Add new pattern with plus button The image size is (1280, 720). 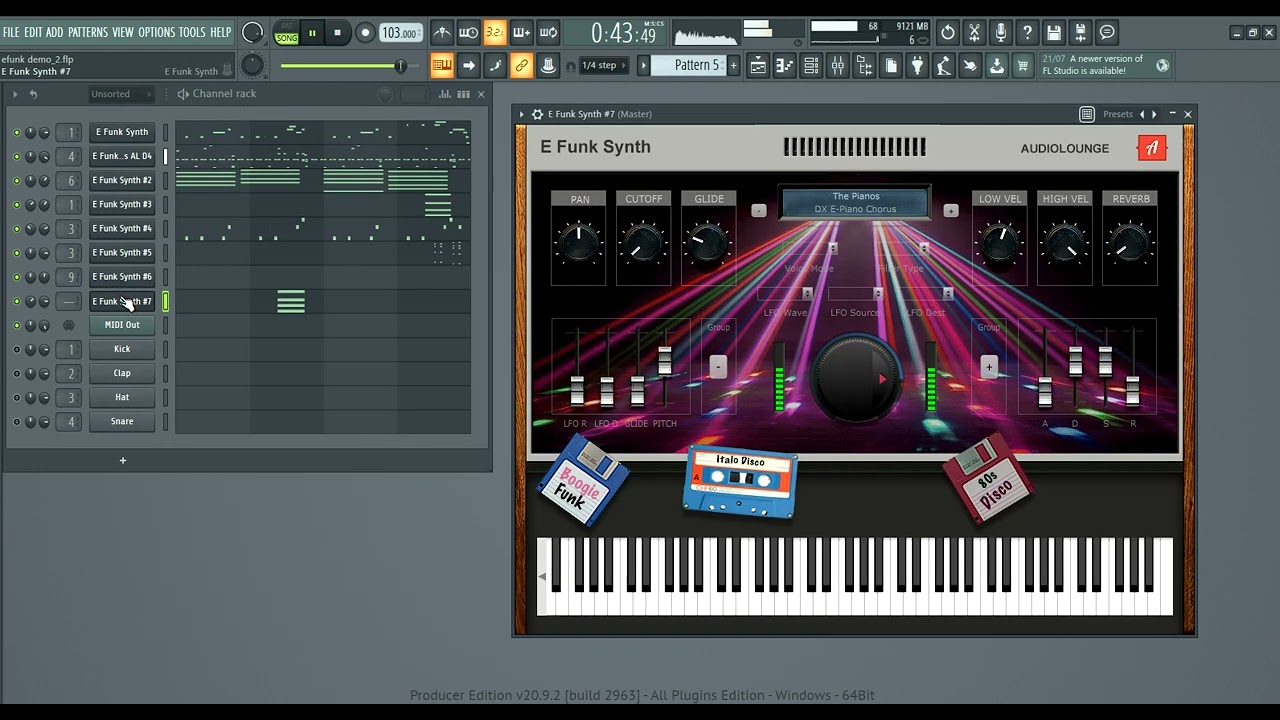(733, 65)
